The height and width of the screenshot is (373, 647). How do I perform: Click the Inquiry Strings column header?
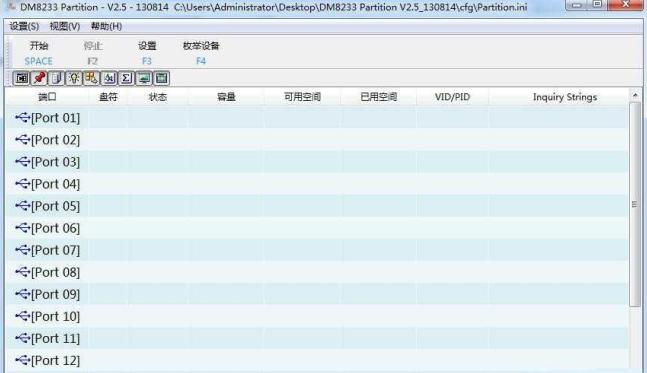pos(564,97)
